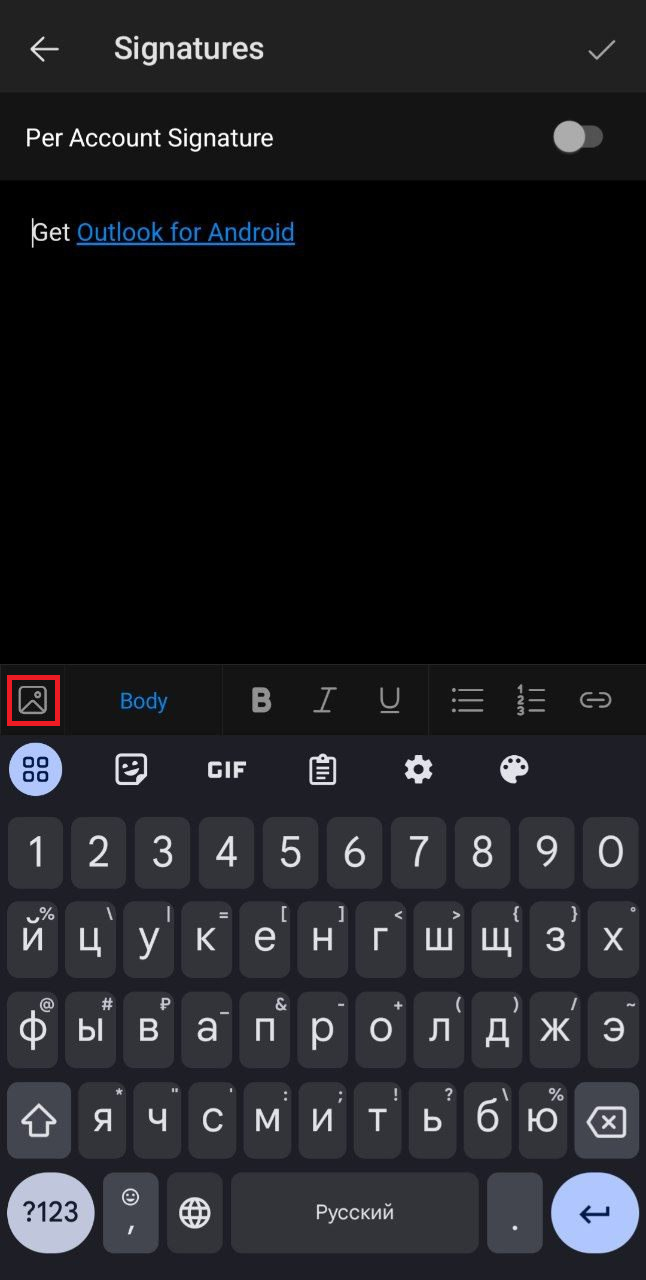Open keyboard settings gear
Screen dimensions: 646x1280
pos(418,769)
